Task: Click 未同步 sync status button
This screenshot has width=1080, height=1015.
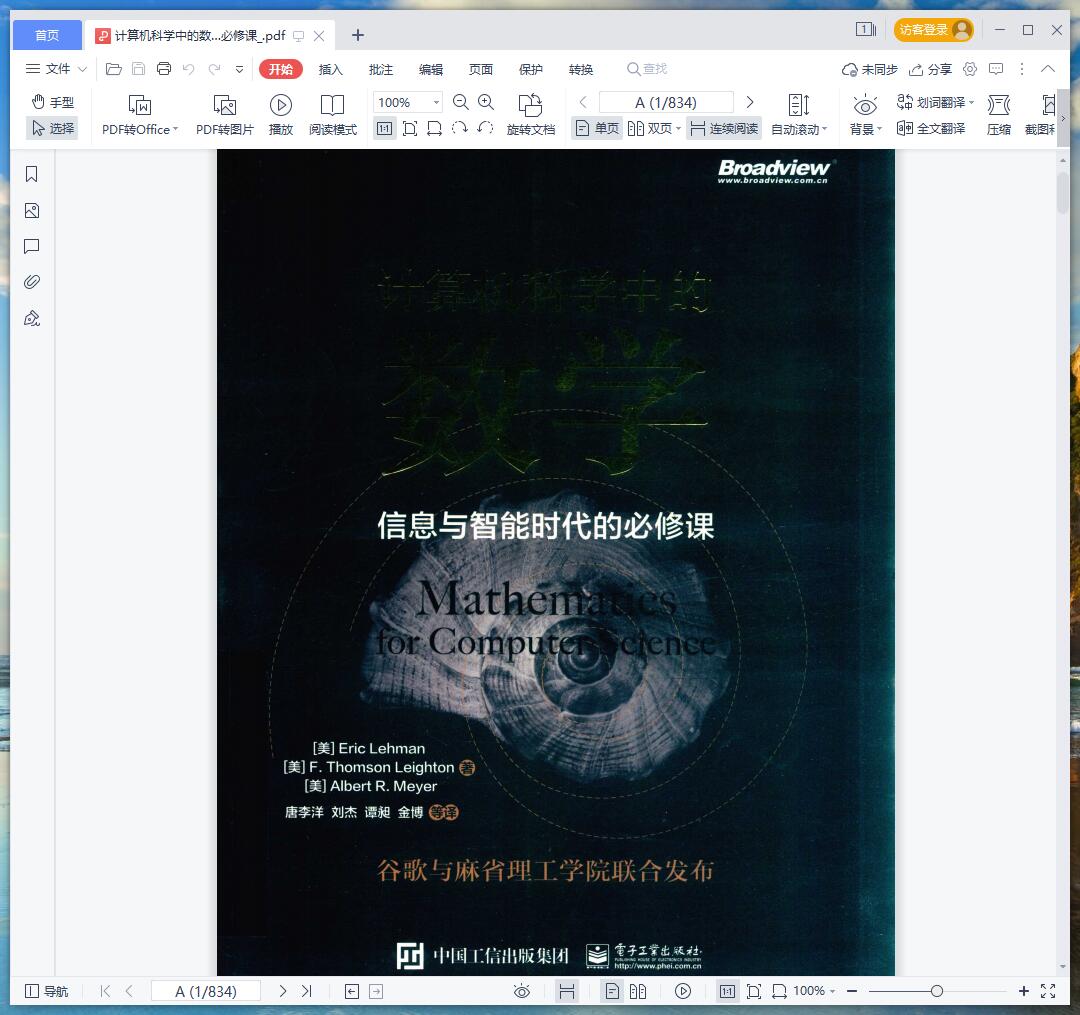Action: 869,69
